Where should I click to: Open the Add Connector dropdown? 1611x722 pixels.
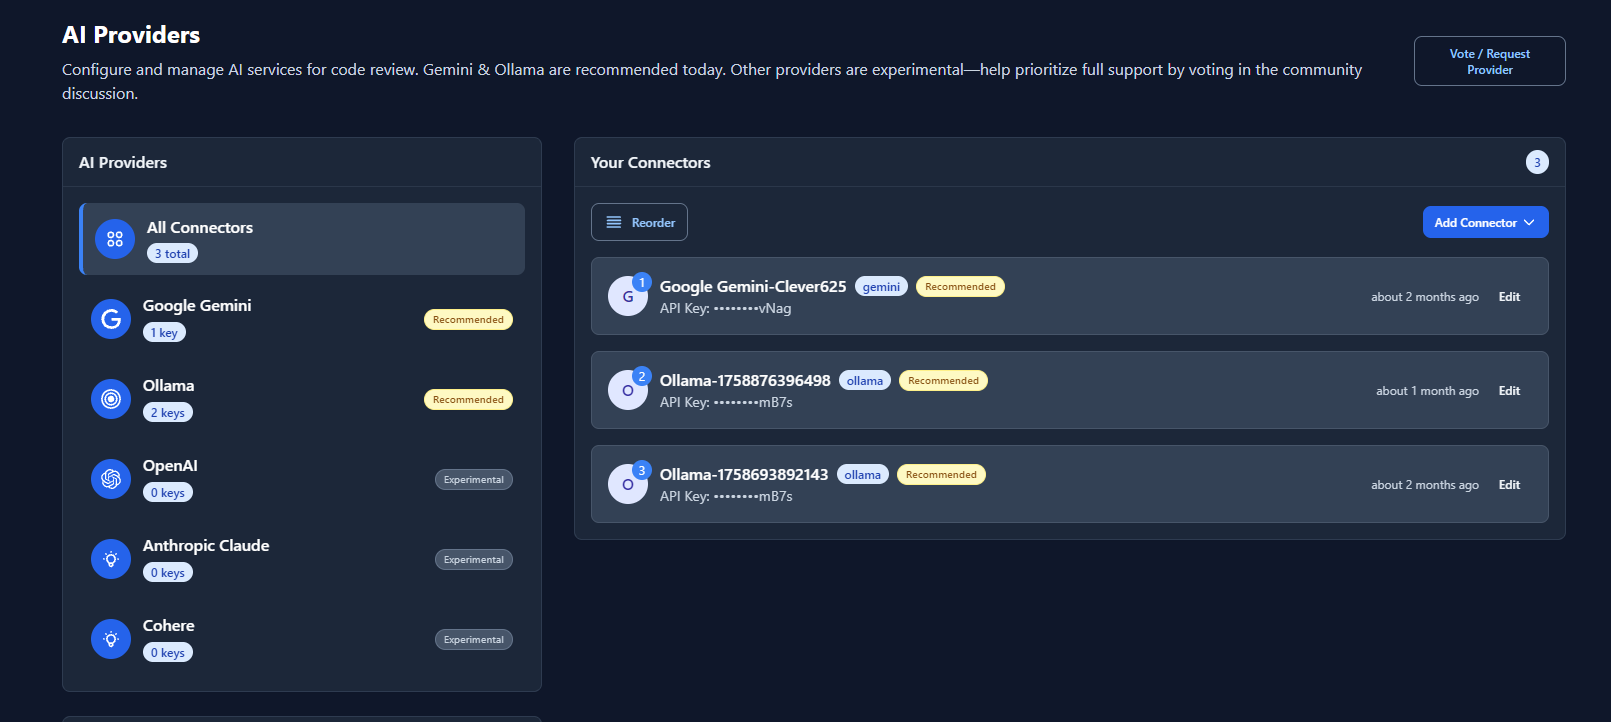point(1485,222)
